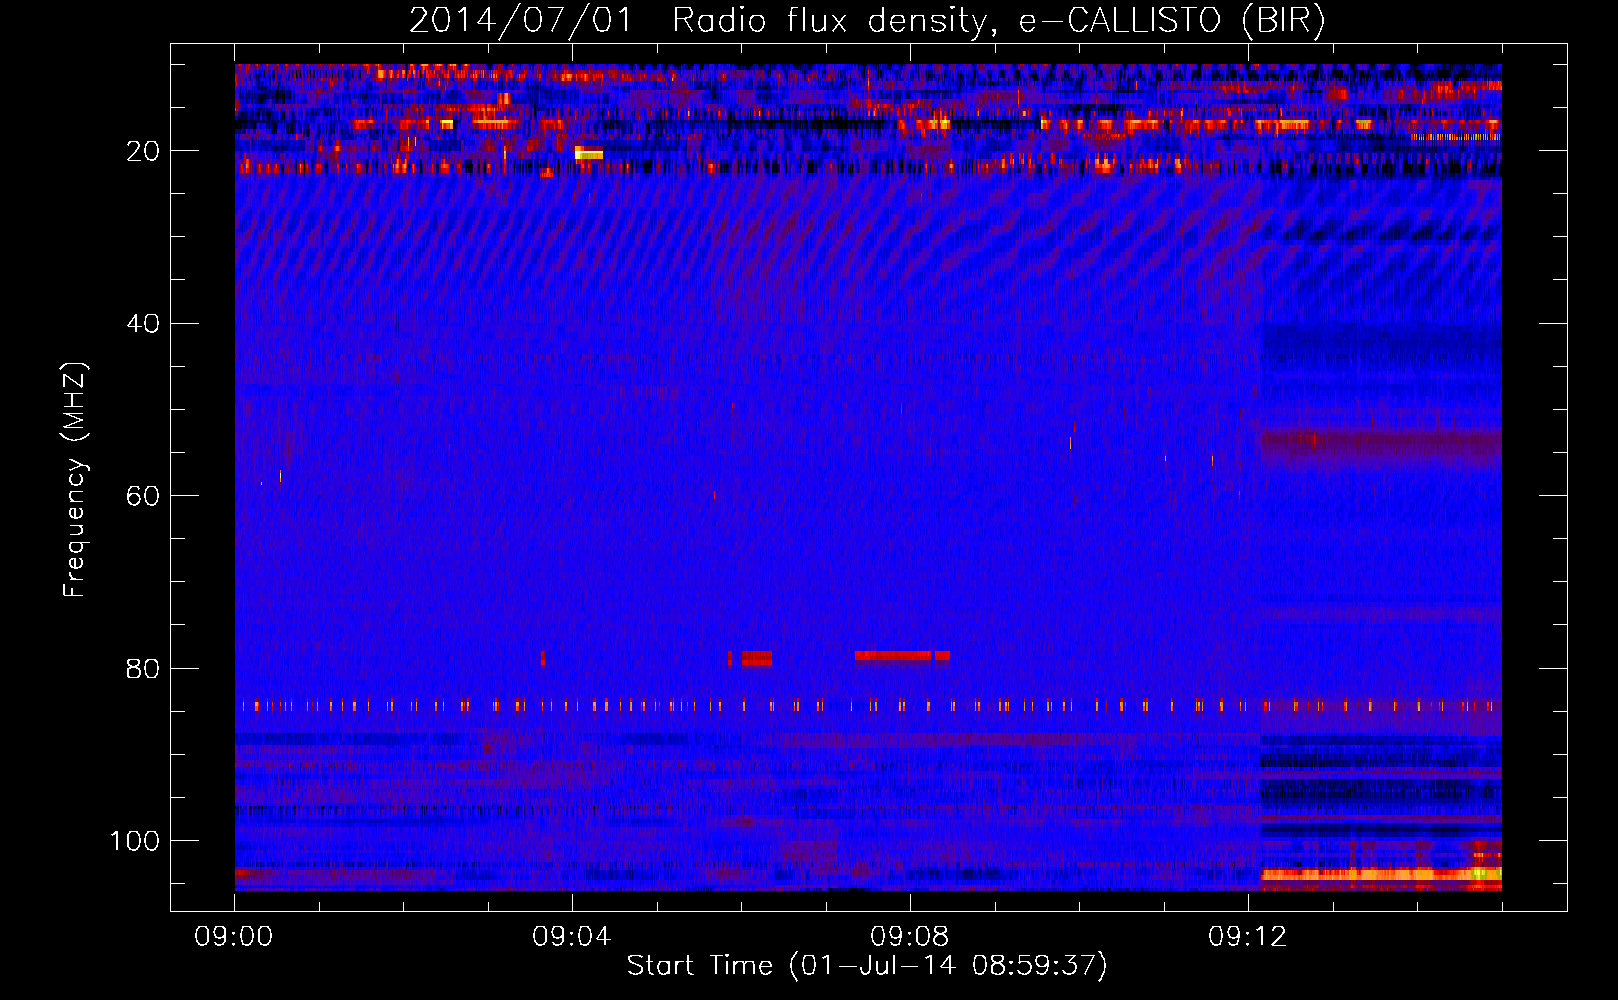1618x1000 pixels.
Task: Click the 09:00 time tick label
Action: tap(234, 937)
